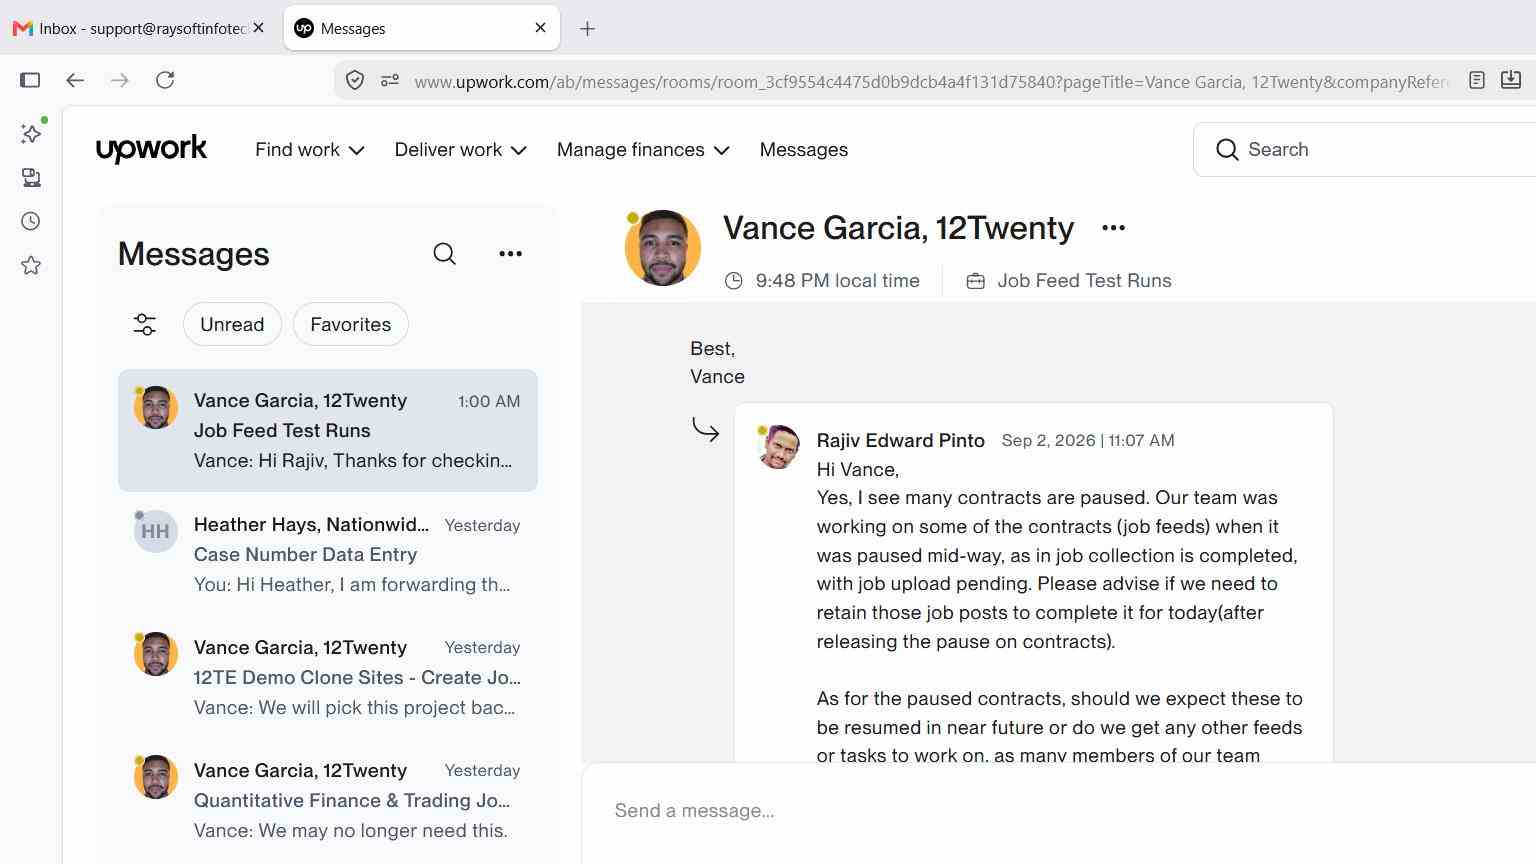Image resolution: width=1536 pixels, height=864 pixels.
Task: Reload the page with refresh icon
Action: click(165, 80)
